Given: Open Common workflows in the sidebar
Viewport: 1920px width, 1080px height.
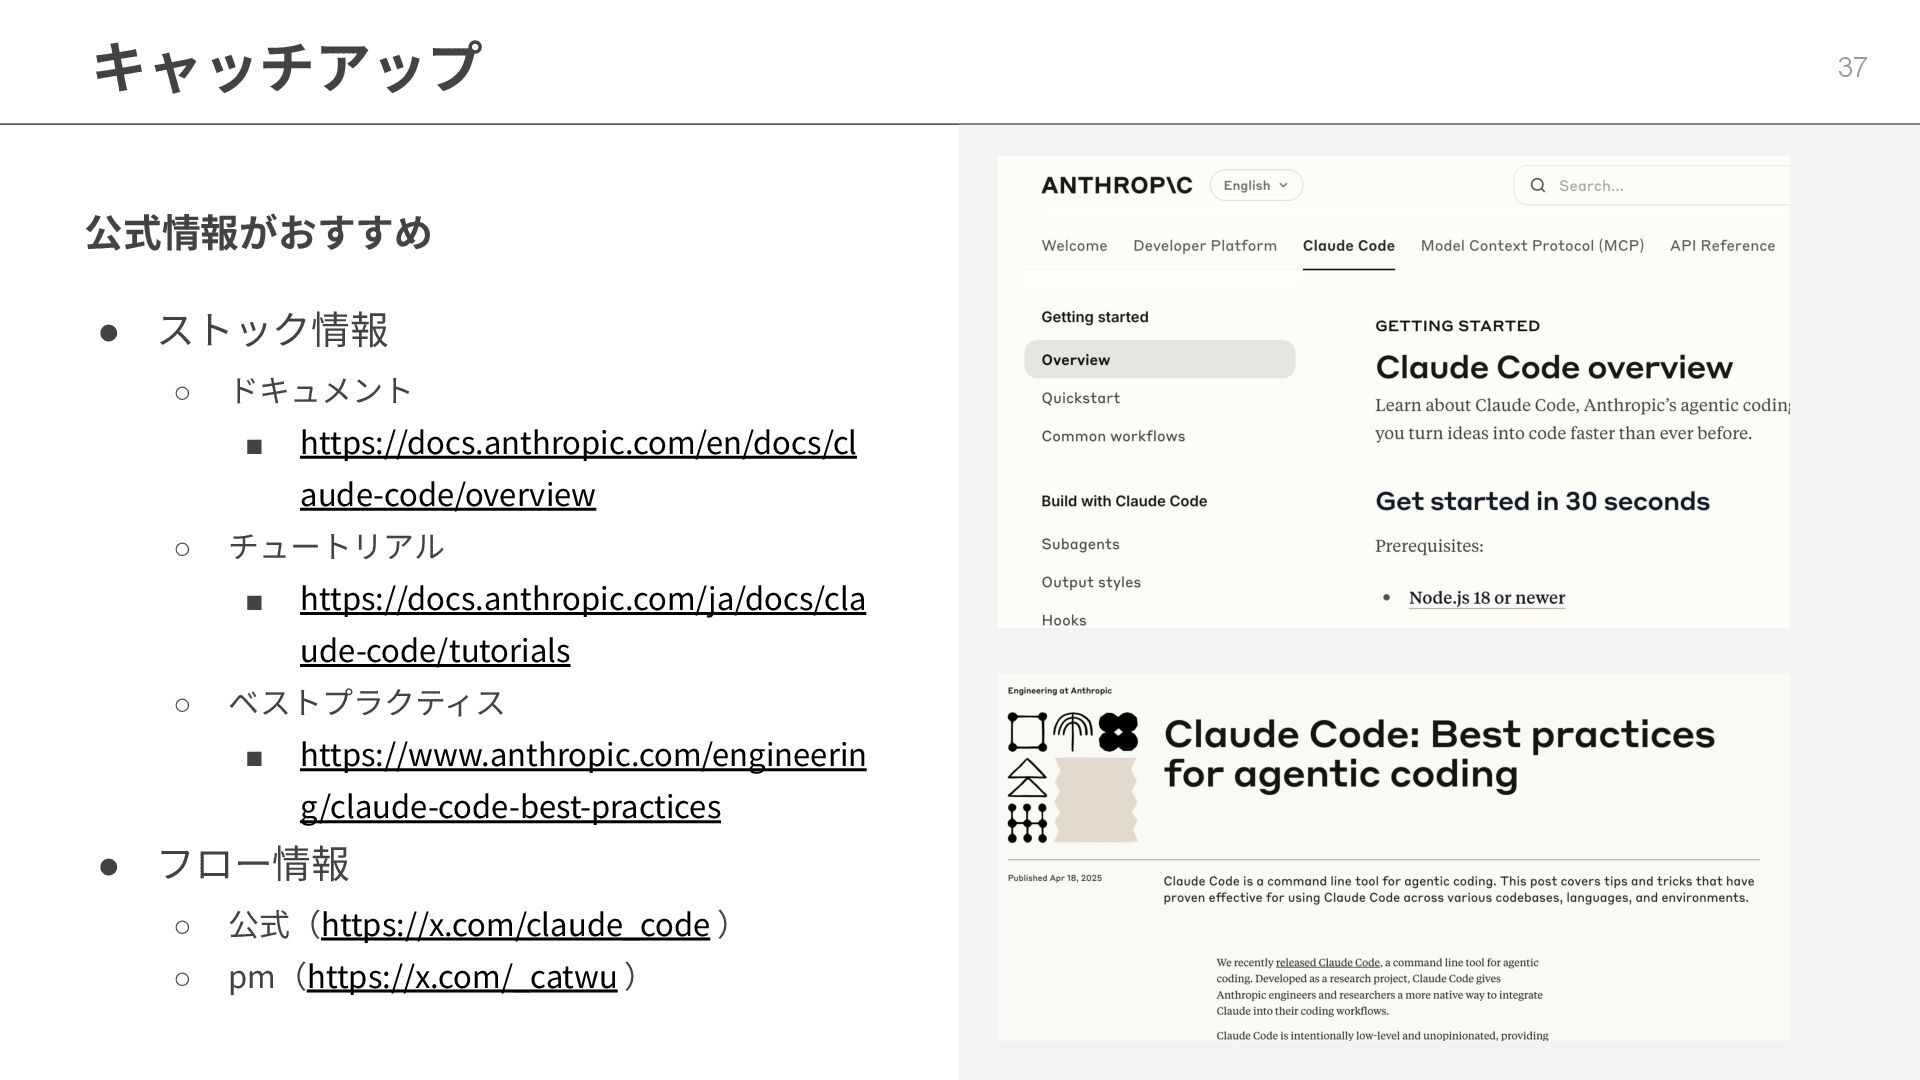Looking at the screenshot, I should click(1113, 436).
